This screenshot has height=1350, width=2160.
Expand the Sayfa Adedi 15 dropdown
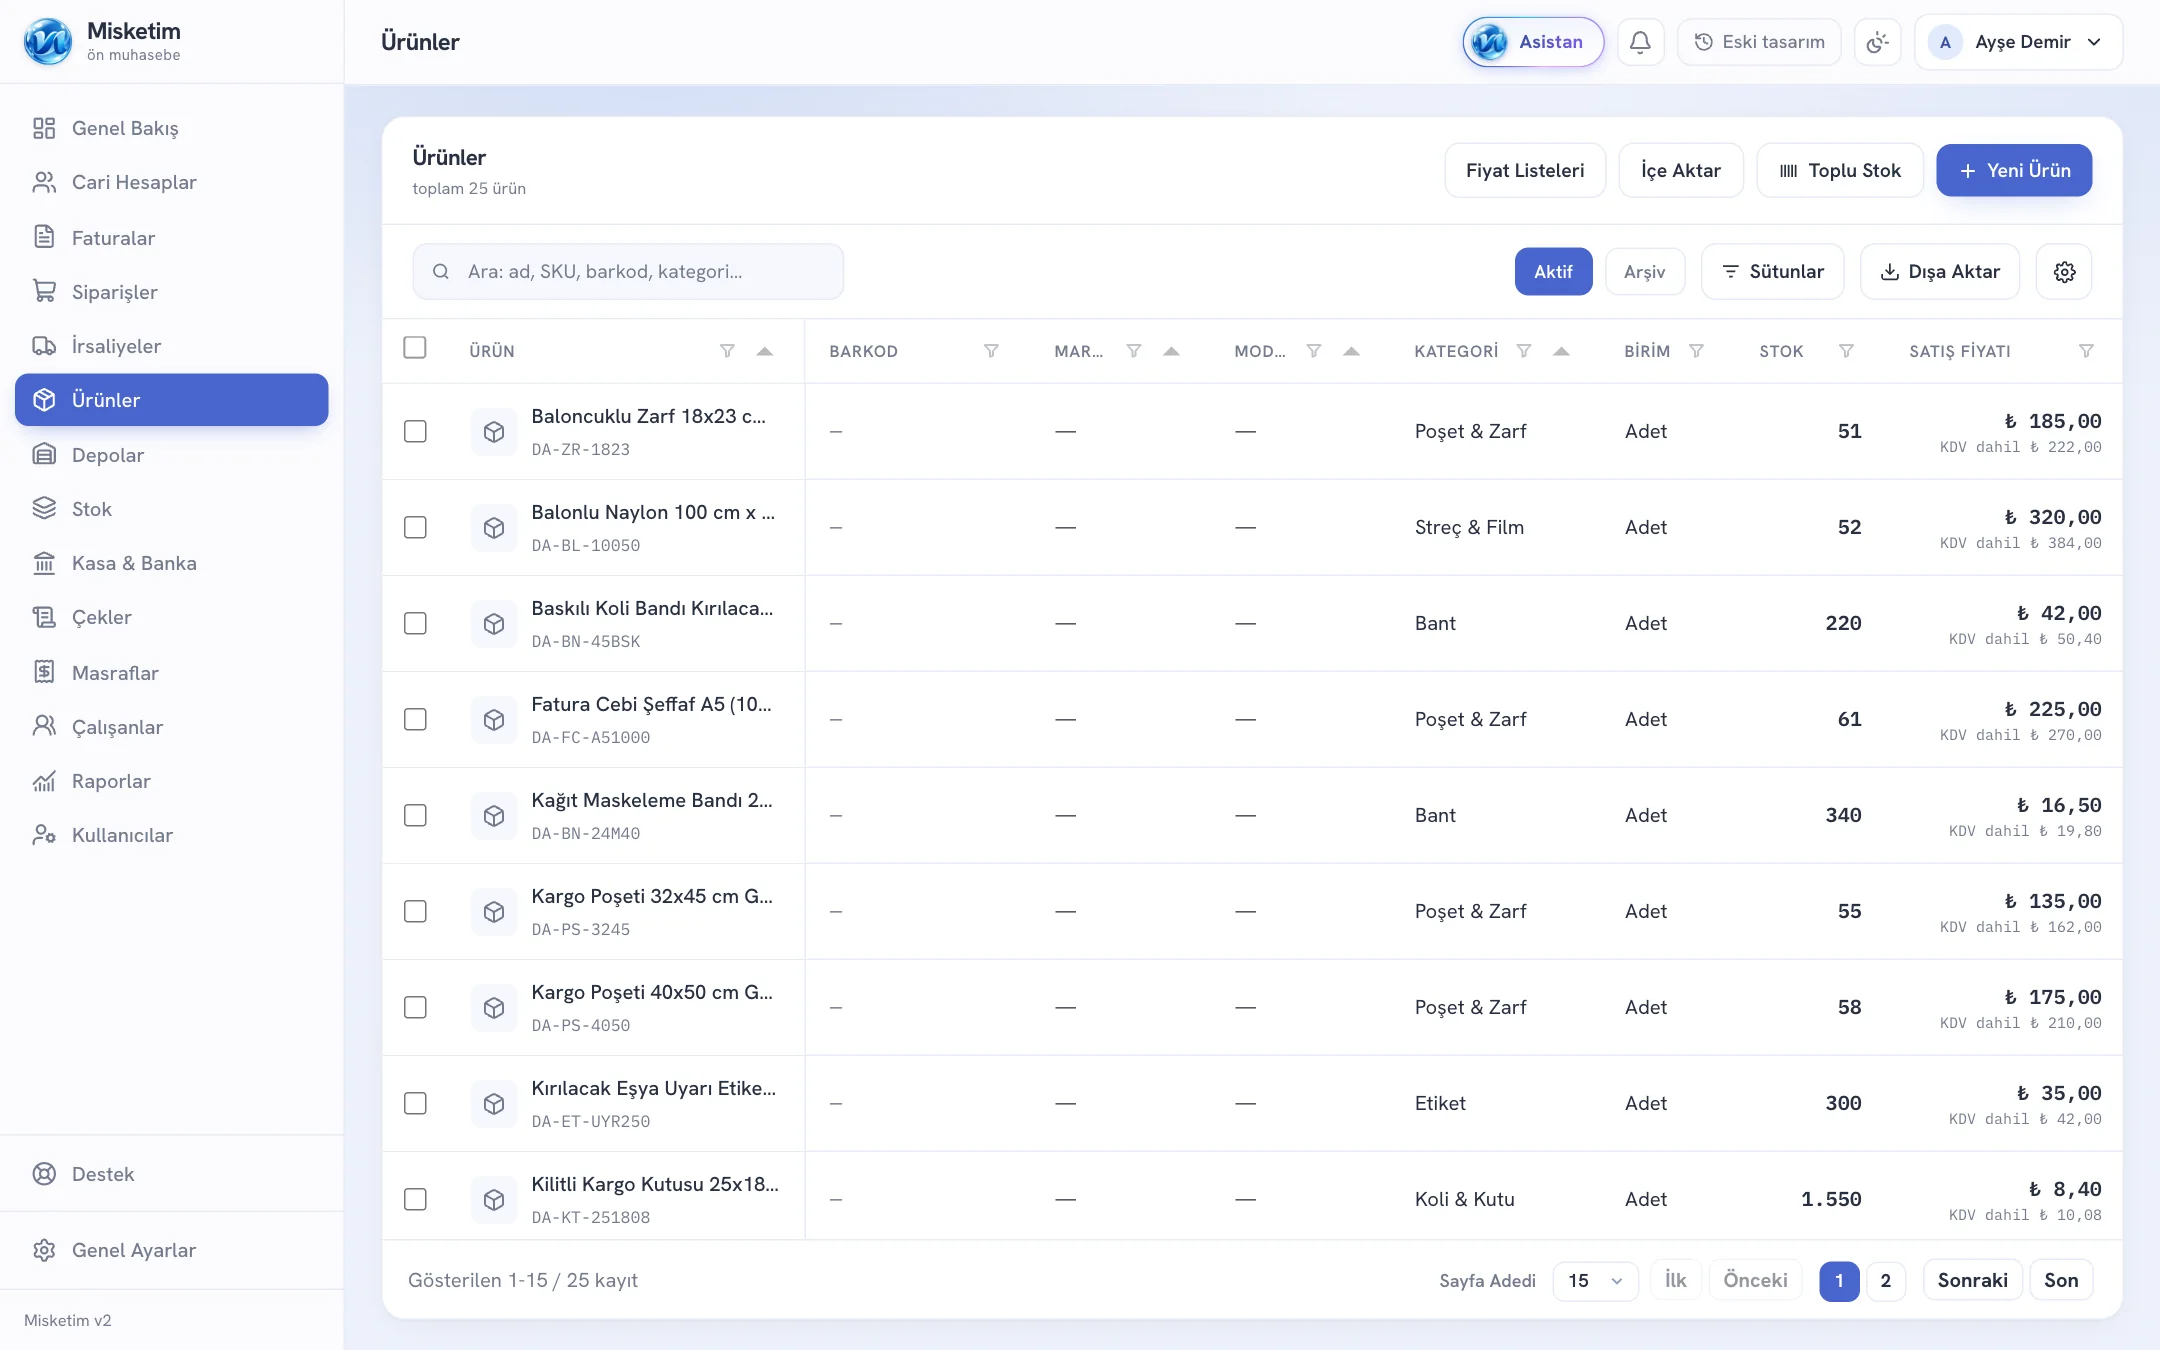click(x=1595, y=1281)
